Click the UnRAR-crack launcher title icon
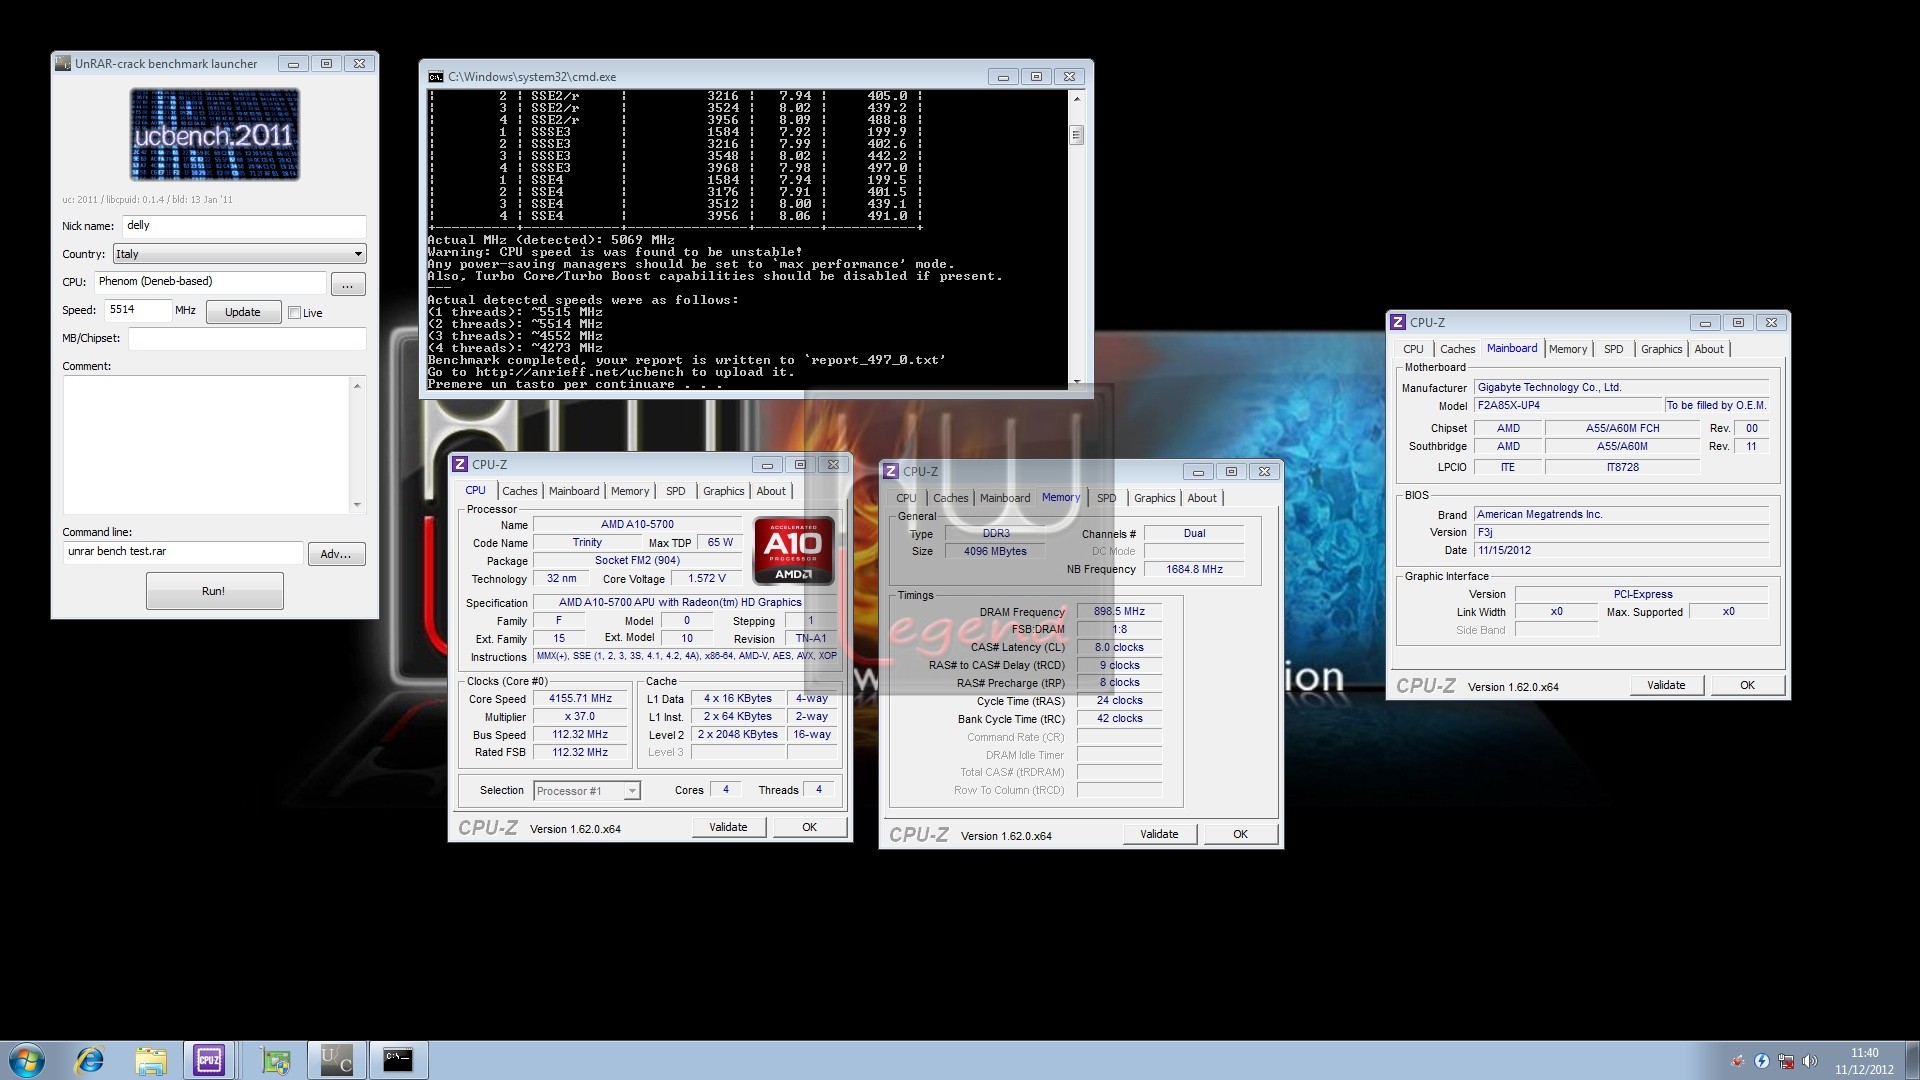Screen dimensions: 1920x1080 pyautogui.click(x=63, y=63)
